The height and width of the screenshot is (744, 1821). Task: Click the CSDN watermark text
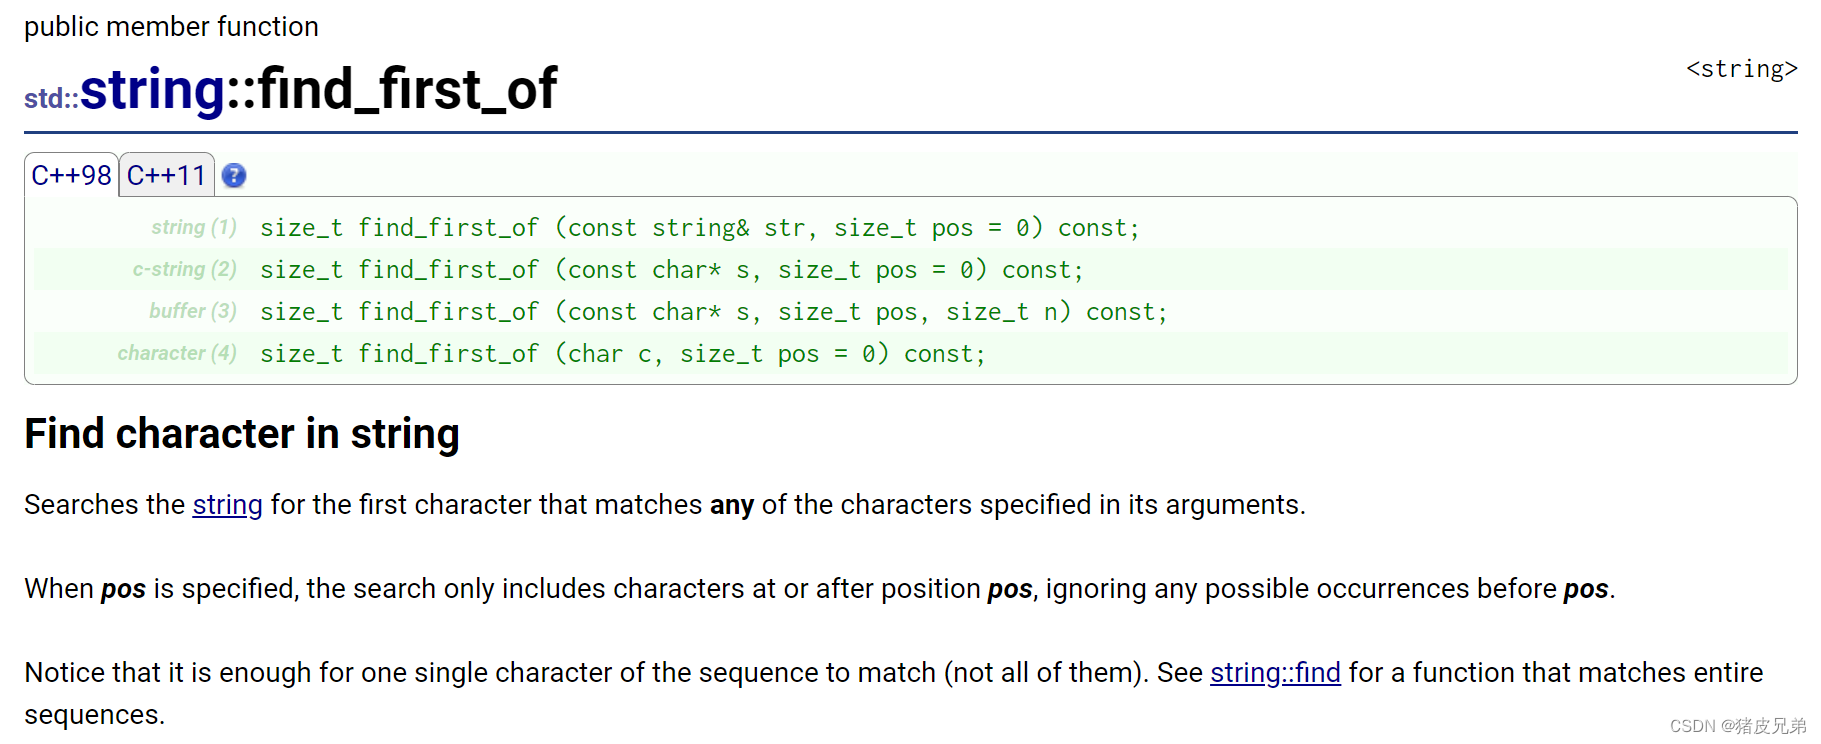tap(1738, 726)
